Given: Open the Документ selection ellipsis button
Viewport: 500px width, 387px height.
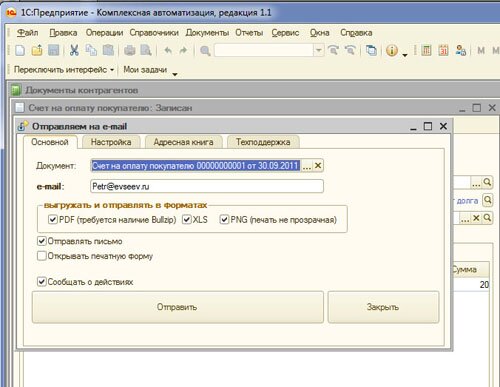Looking at the screenshot, I should pyautogui.click(x=307, y=165).
